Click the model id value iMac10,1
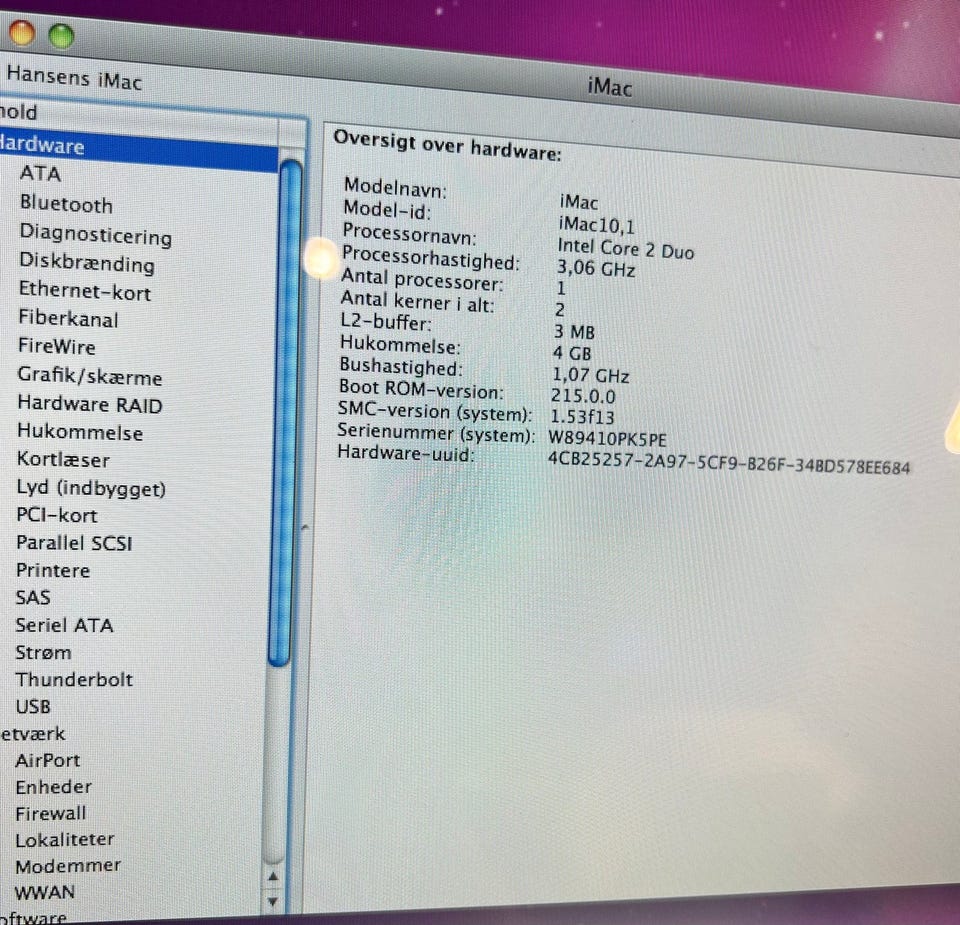This screenshot has width=960, height=925. click(x=596, y=225)
